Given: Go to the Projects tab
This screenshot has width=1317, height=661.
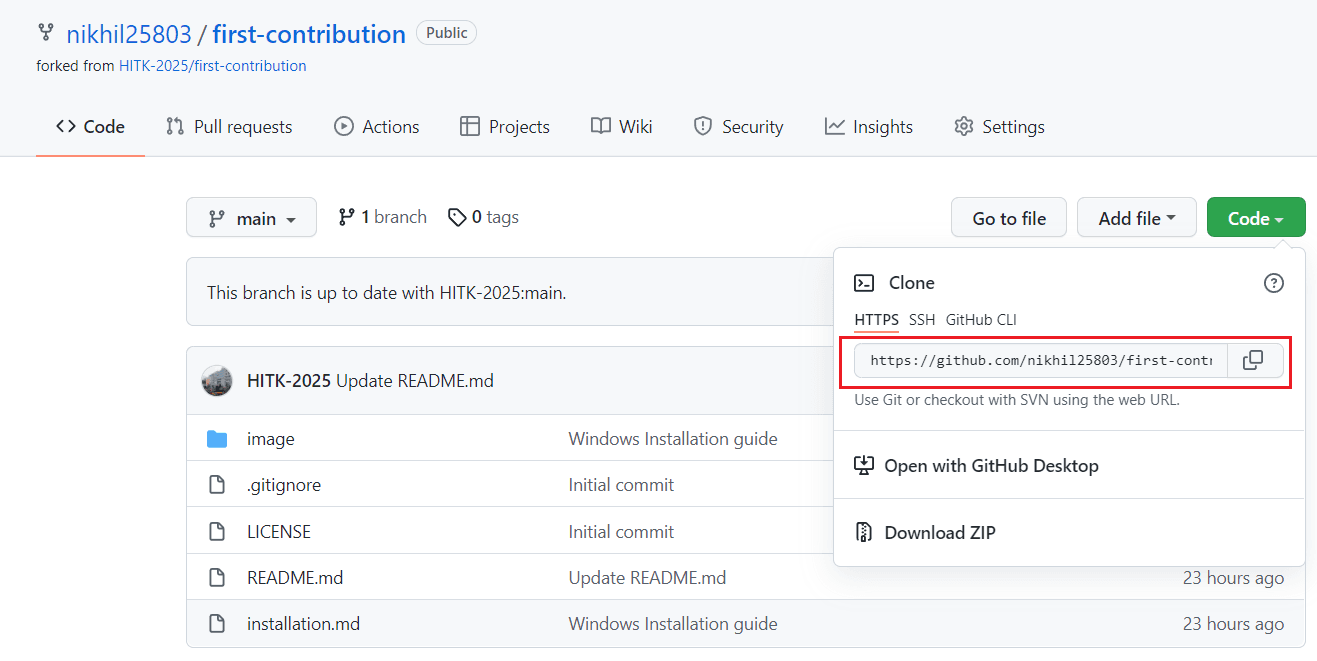Looking at the screenshot, I should tap(505, 127).
